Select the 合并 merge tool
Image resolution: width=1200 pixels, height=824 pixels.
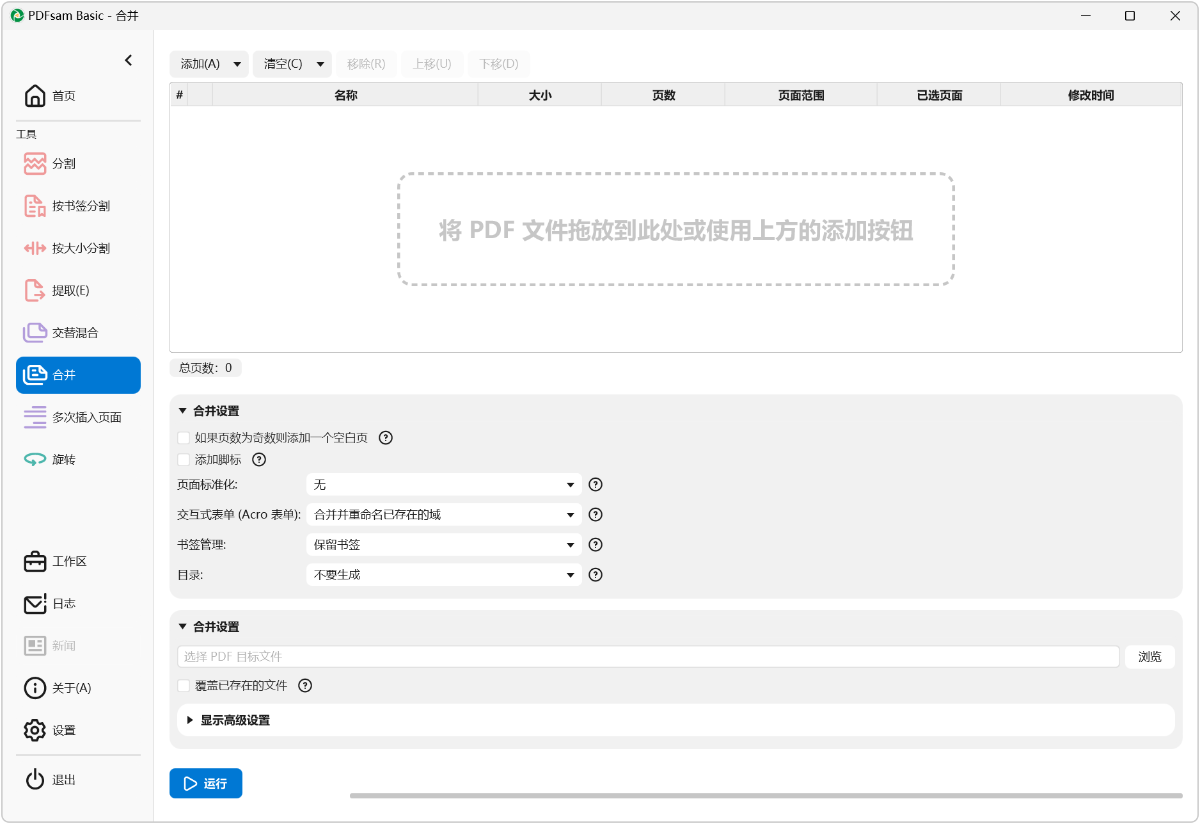coord(78,375)
